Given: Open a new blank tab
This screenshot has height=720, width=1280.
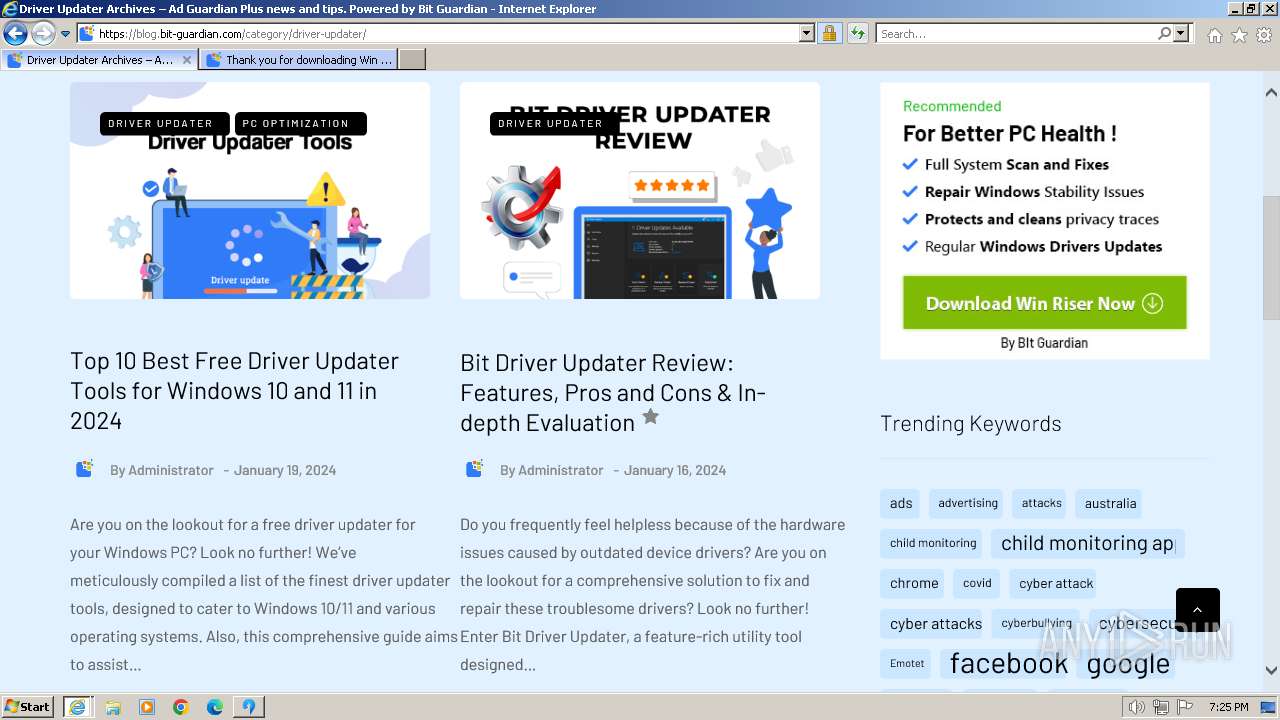Looking at the screenshot, I should [x=412, y=60].
